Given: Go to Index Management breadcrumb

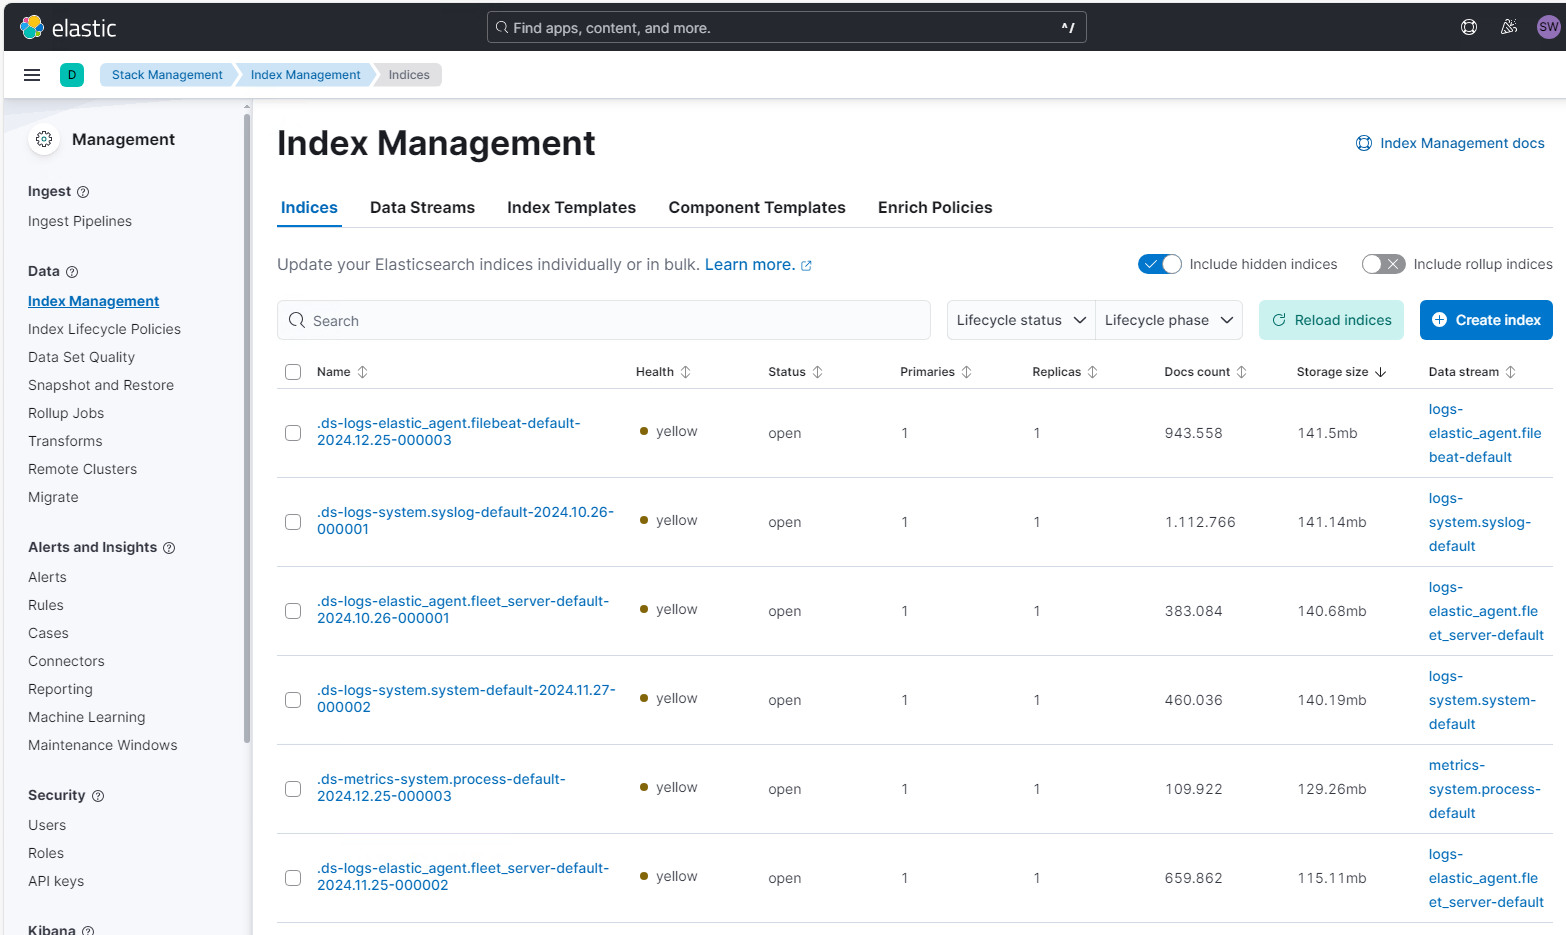Looking at the screenshot, I should pos(305,75).
